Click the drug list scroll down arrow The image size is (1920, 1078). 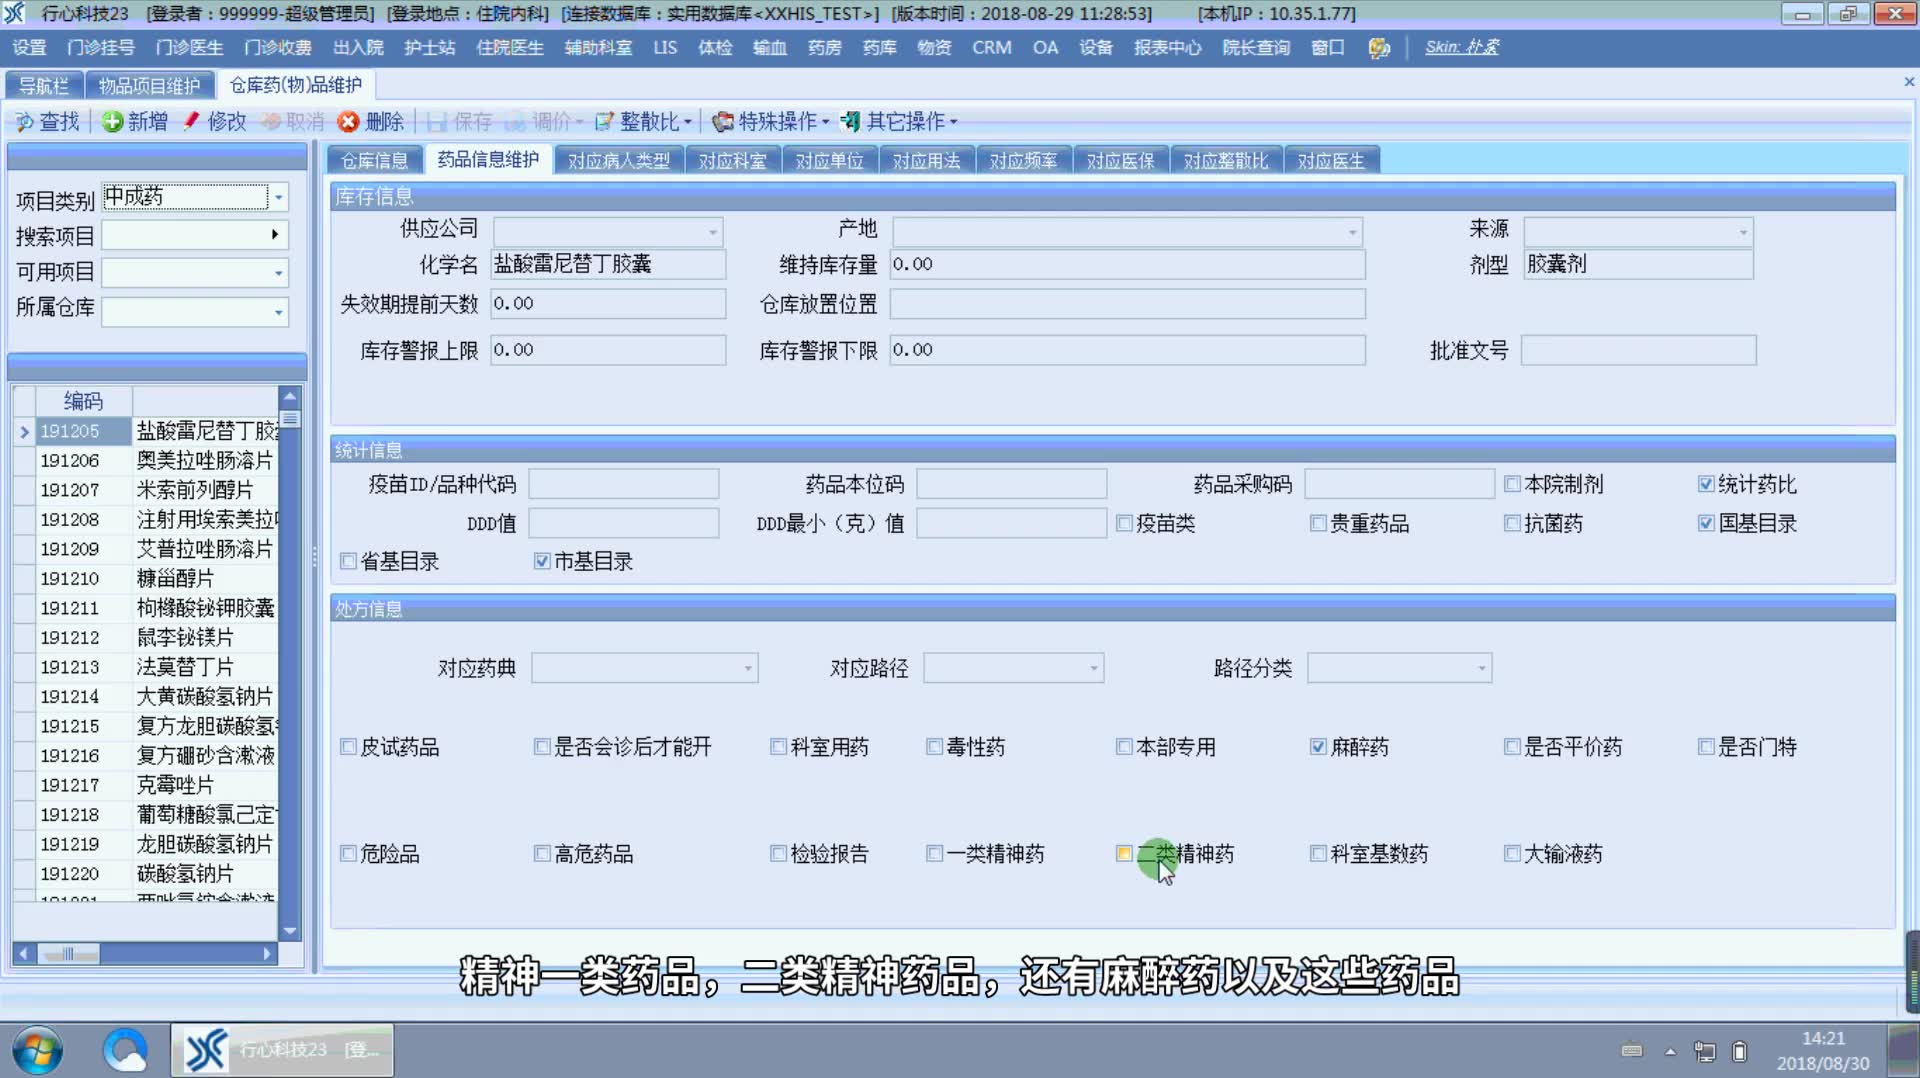click(x=290, y=931)
